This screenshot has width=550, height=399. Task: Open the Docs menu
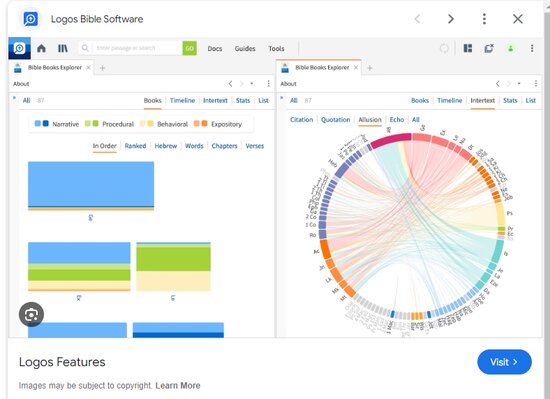click(215, 48)
